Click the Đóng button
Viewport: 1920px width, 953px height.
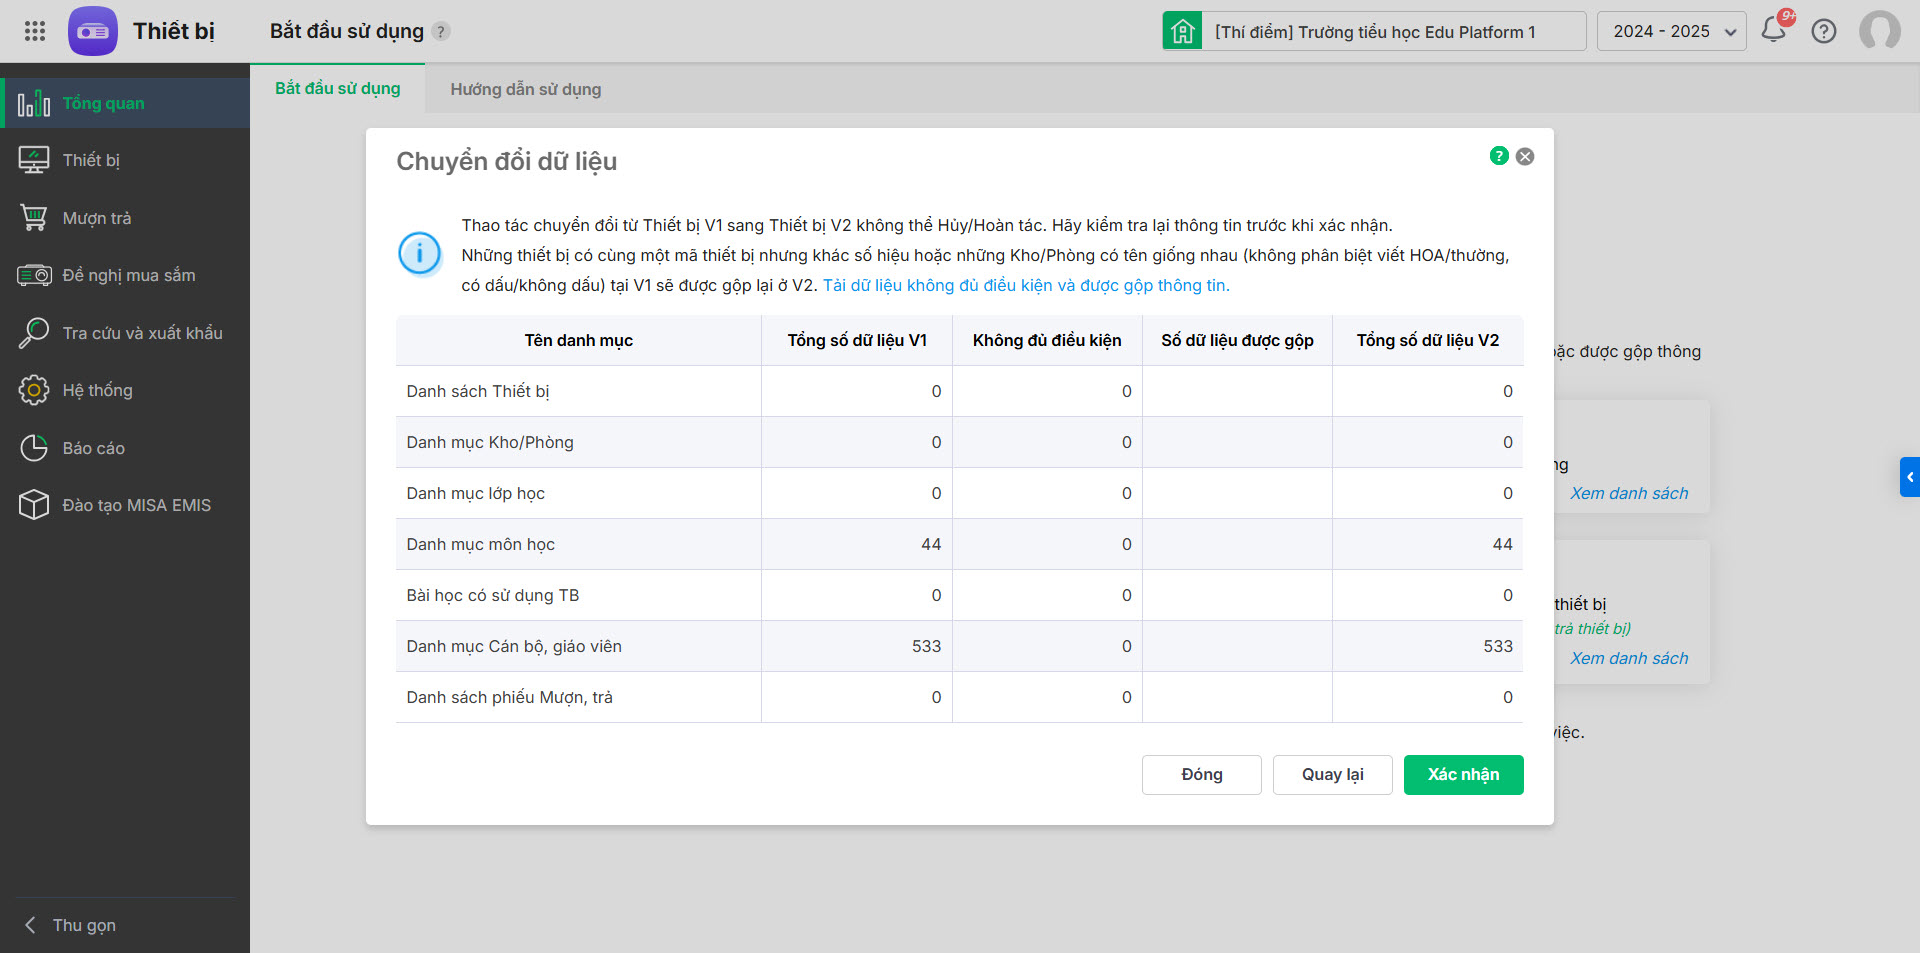coord(1201,775)
